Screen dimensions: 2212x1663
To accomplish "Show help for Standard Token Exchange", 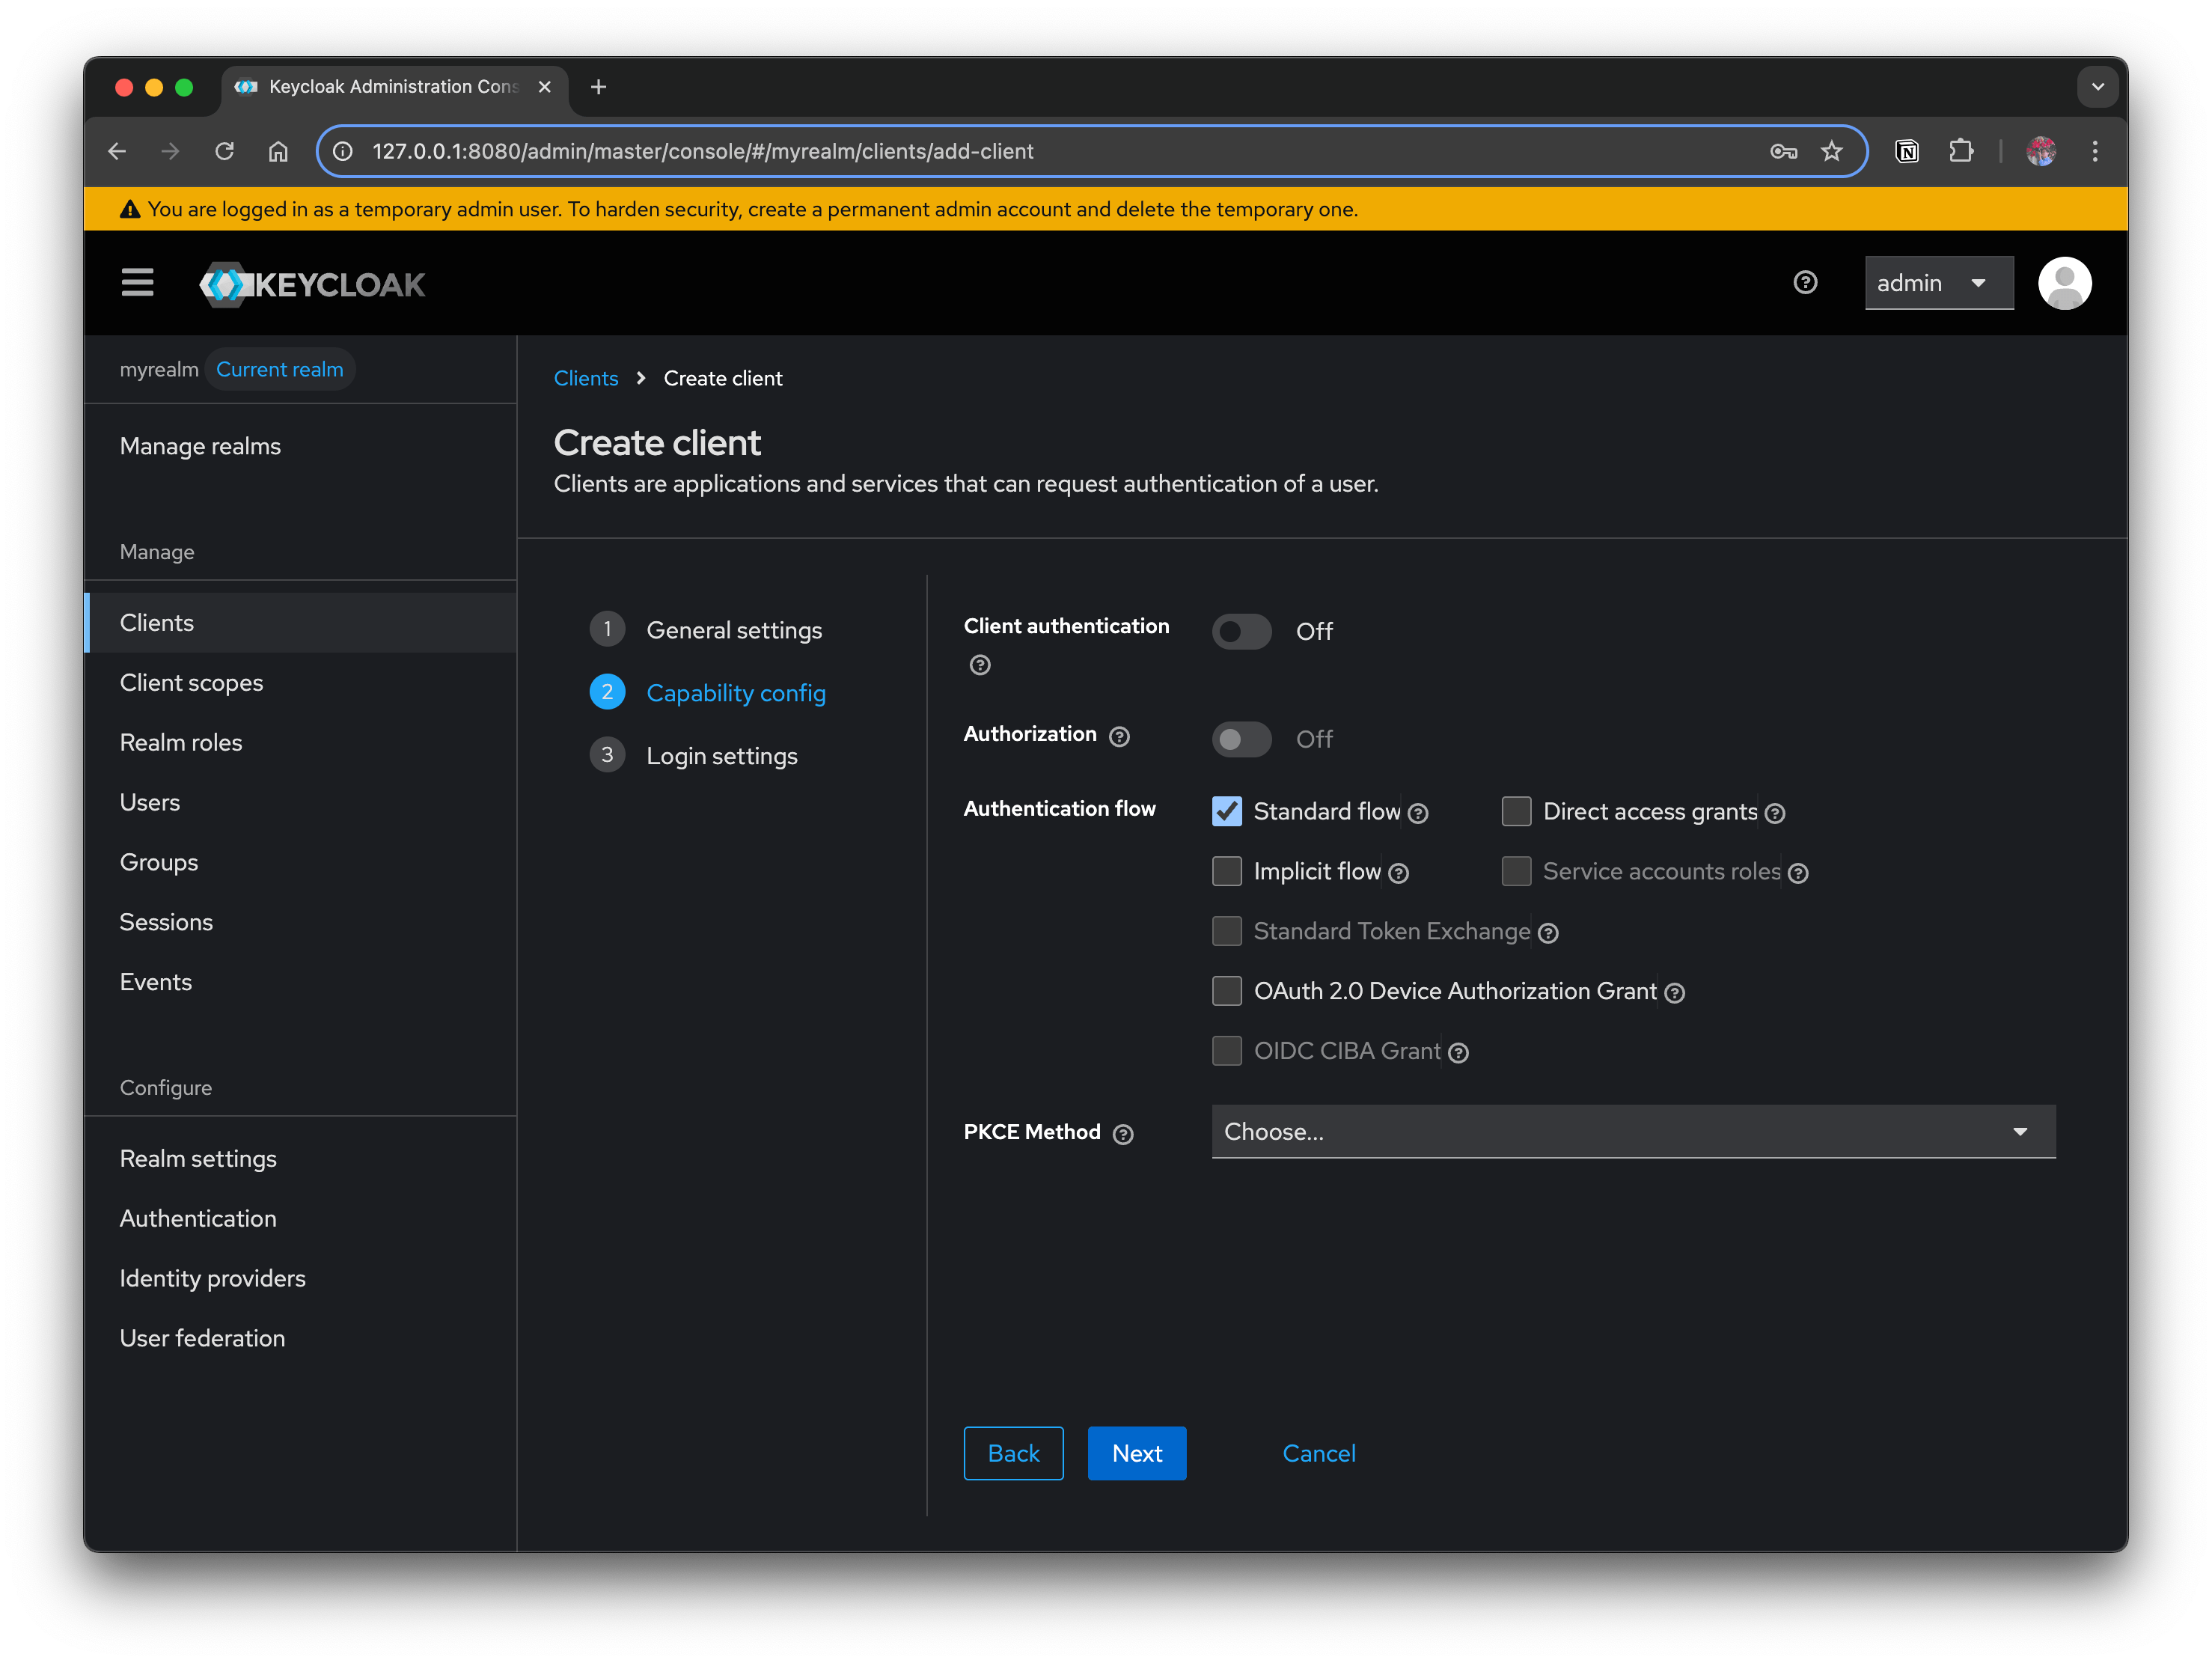I will 1547,933.
